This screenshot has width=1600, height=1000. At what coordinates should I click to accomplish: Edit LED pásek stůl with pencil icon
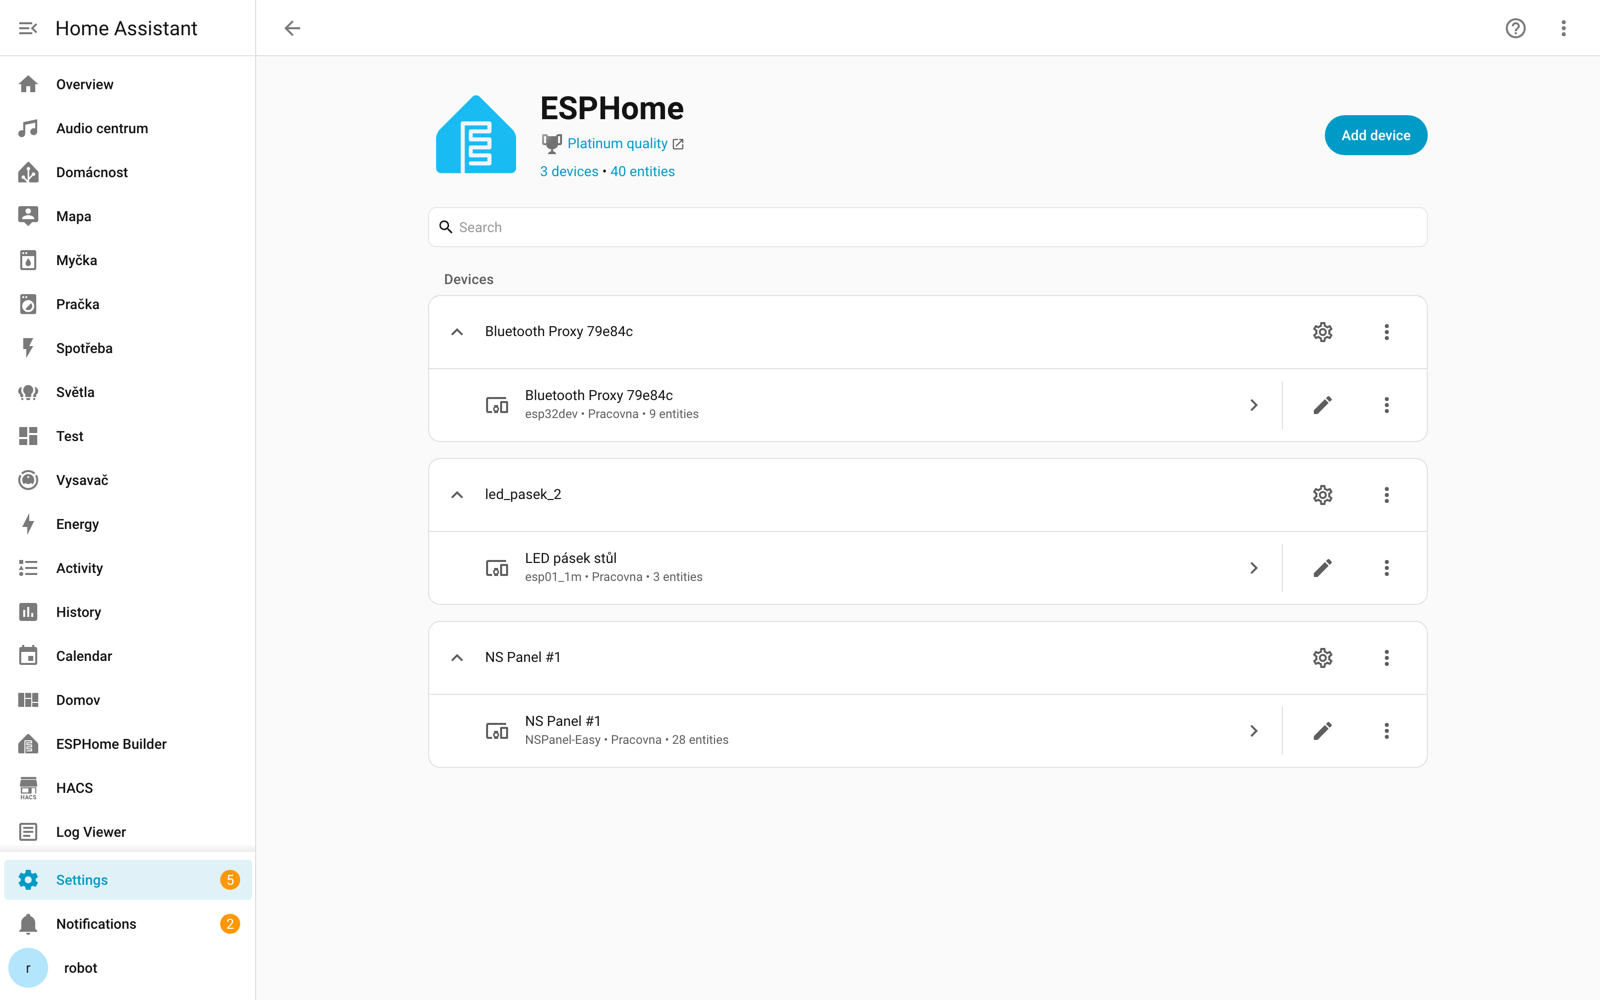(1323, 568)
